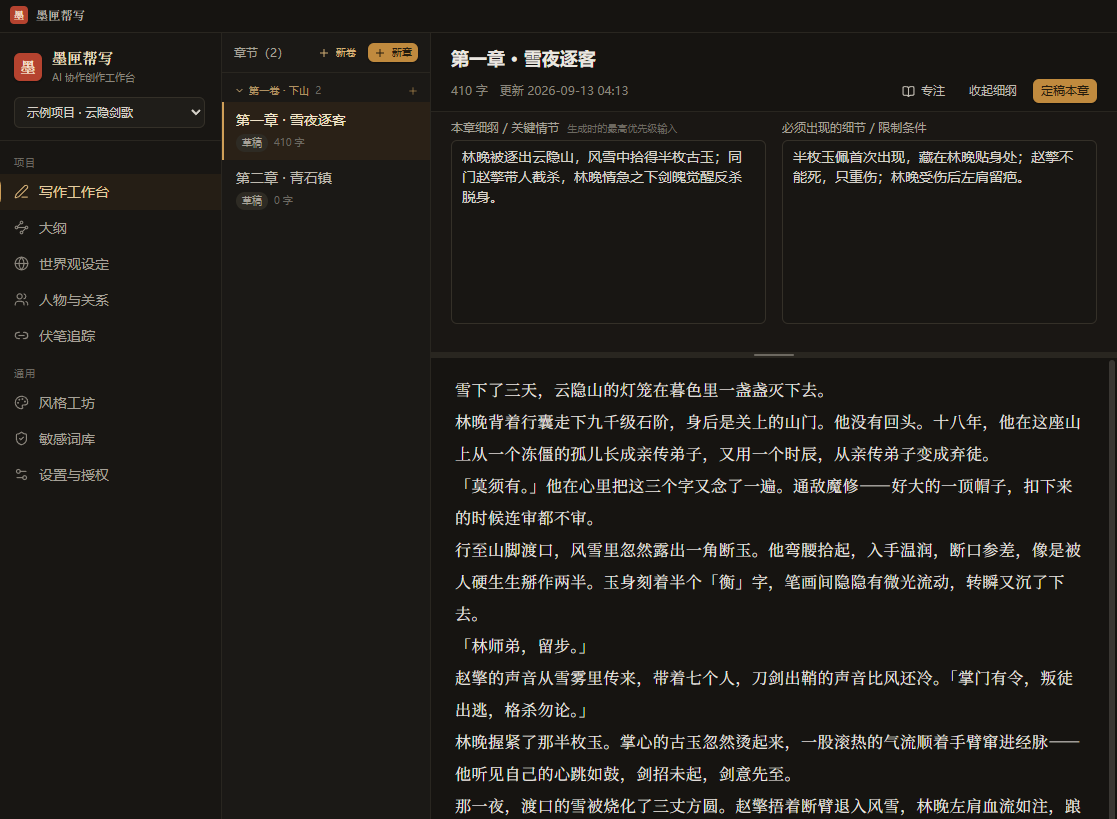This screenshot has width=1117, height=819.
Task: Enable 专注 focus mode
Action: (923, 91)
